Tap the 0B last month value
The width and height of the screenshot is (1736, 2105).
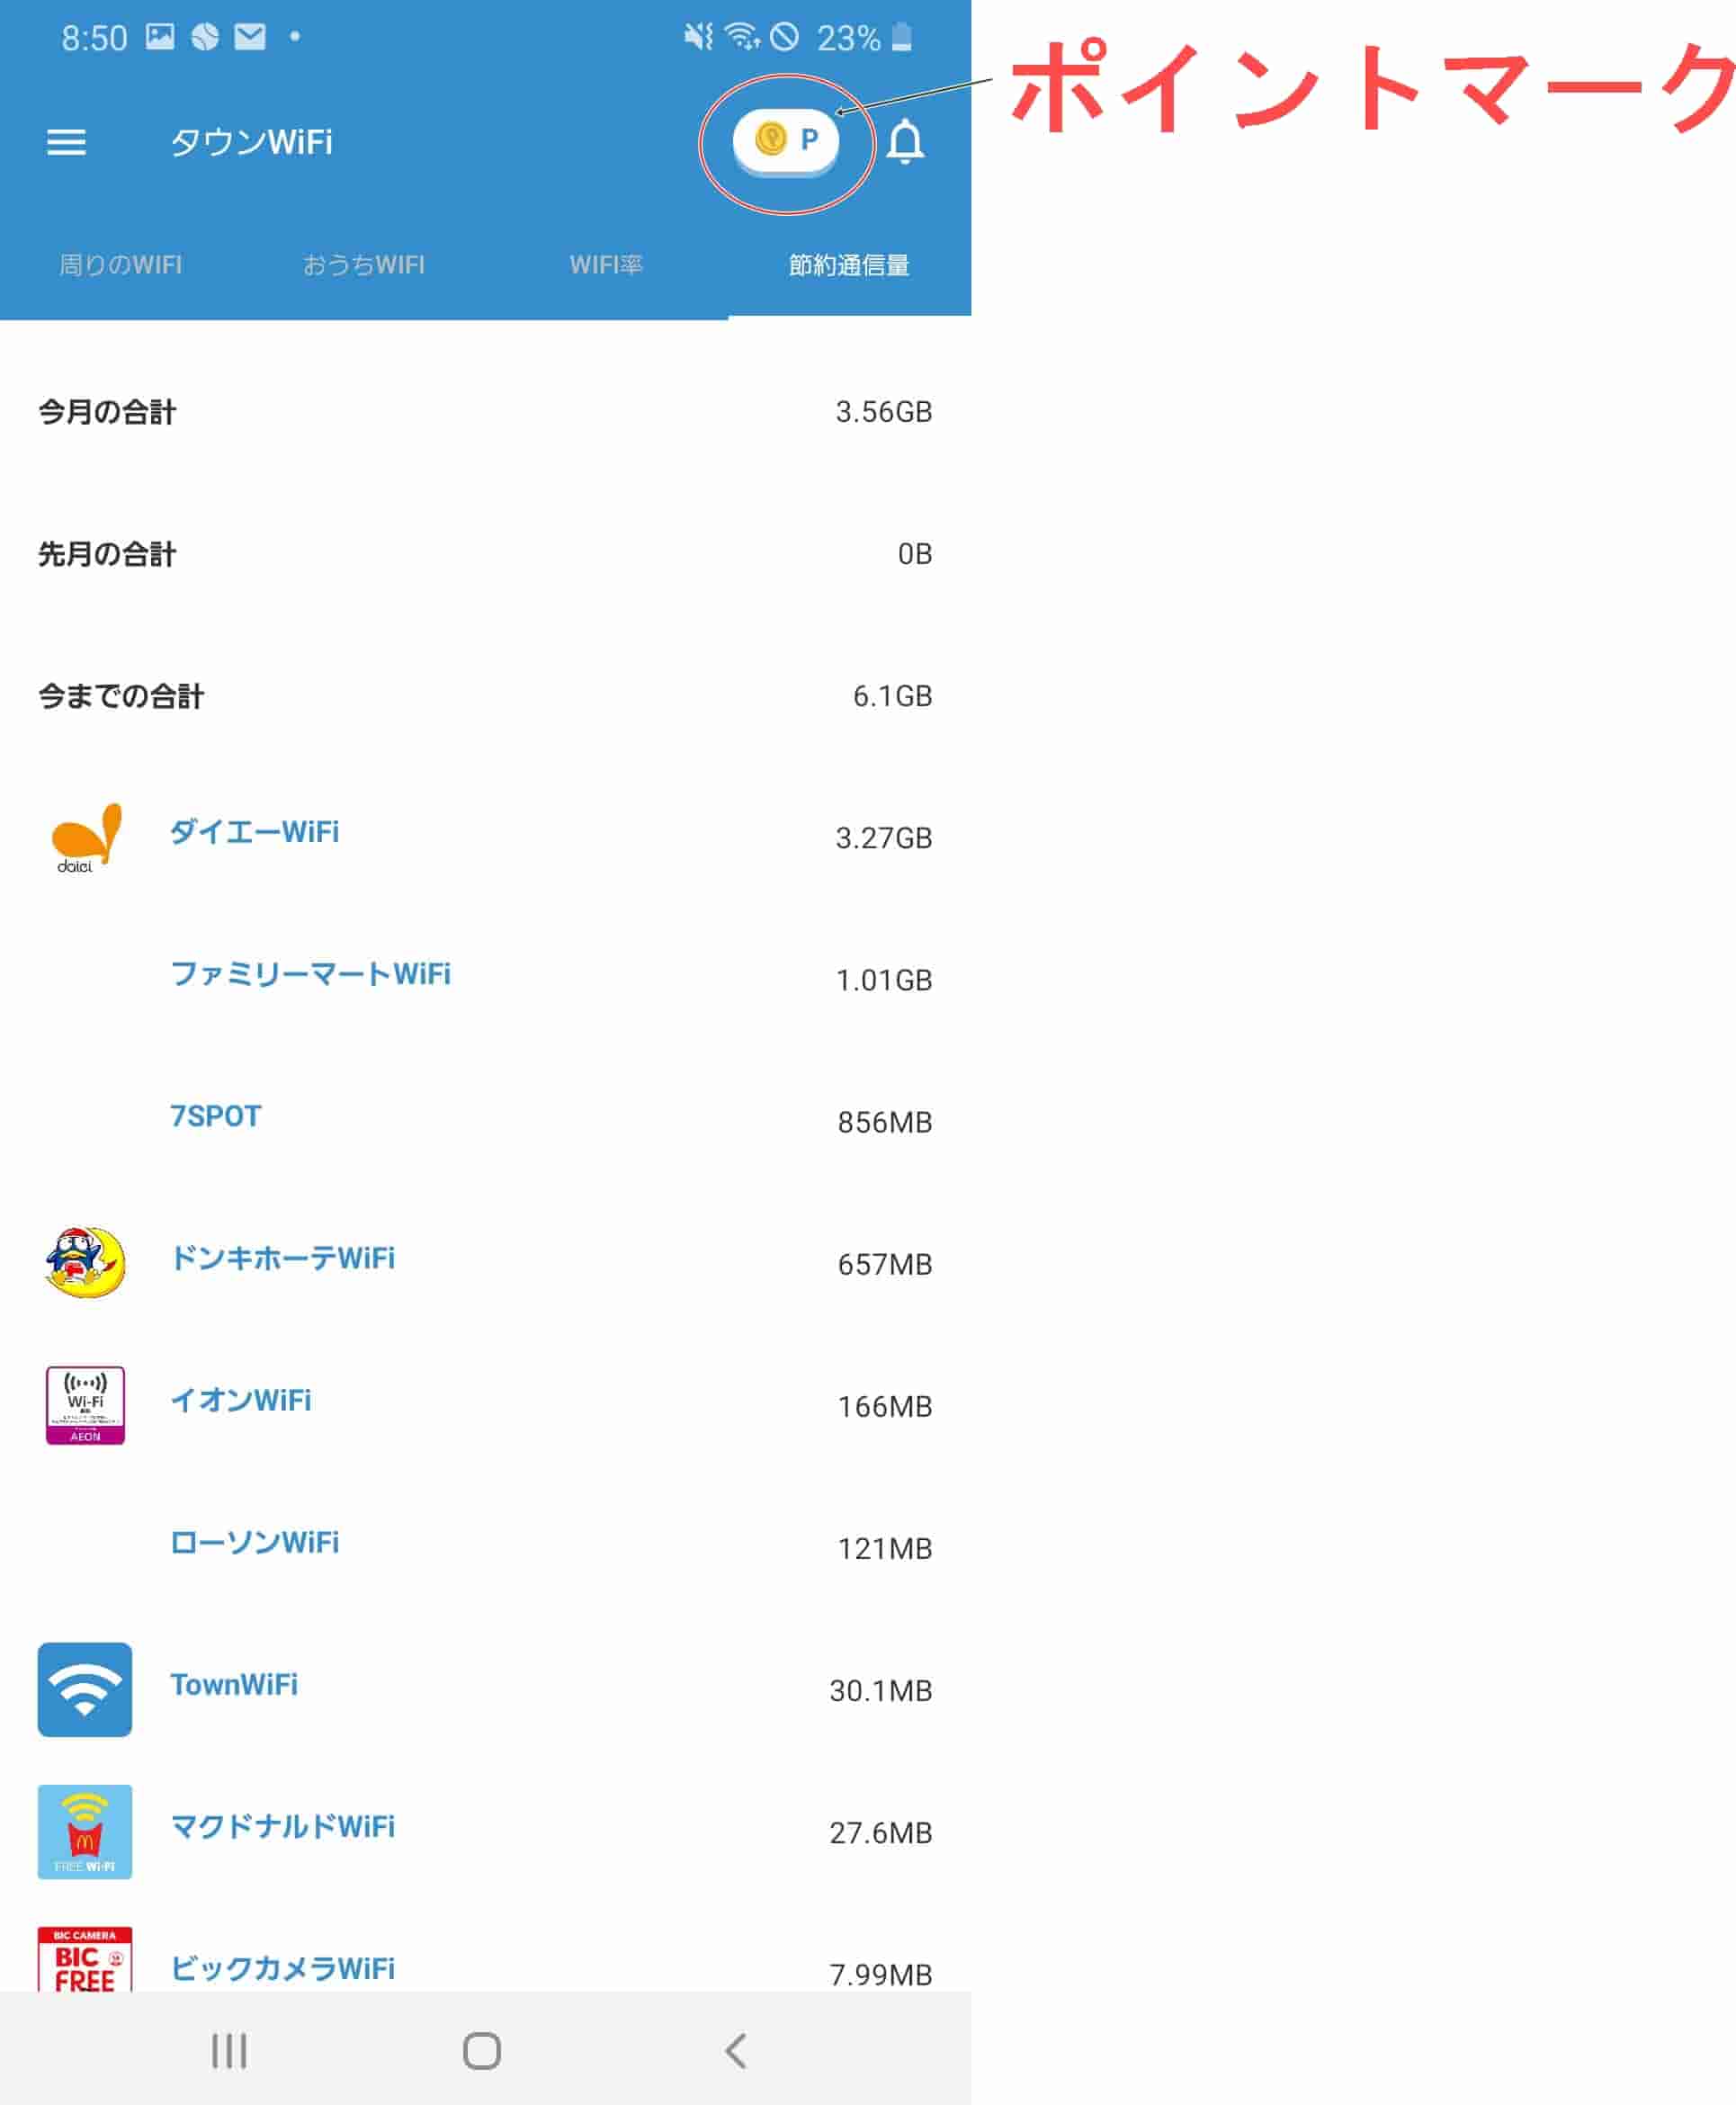(915, 554)
